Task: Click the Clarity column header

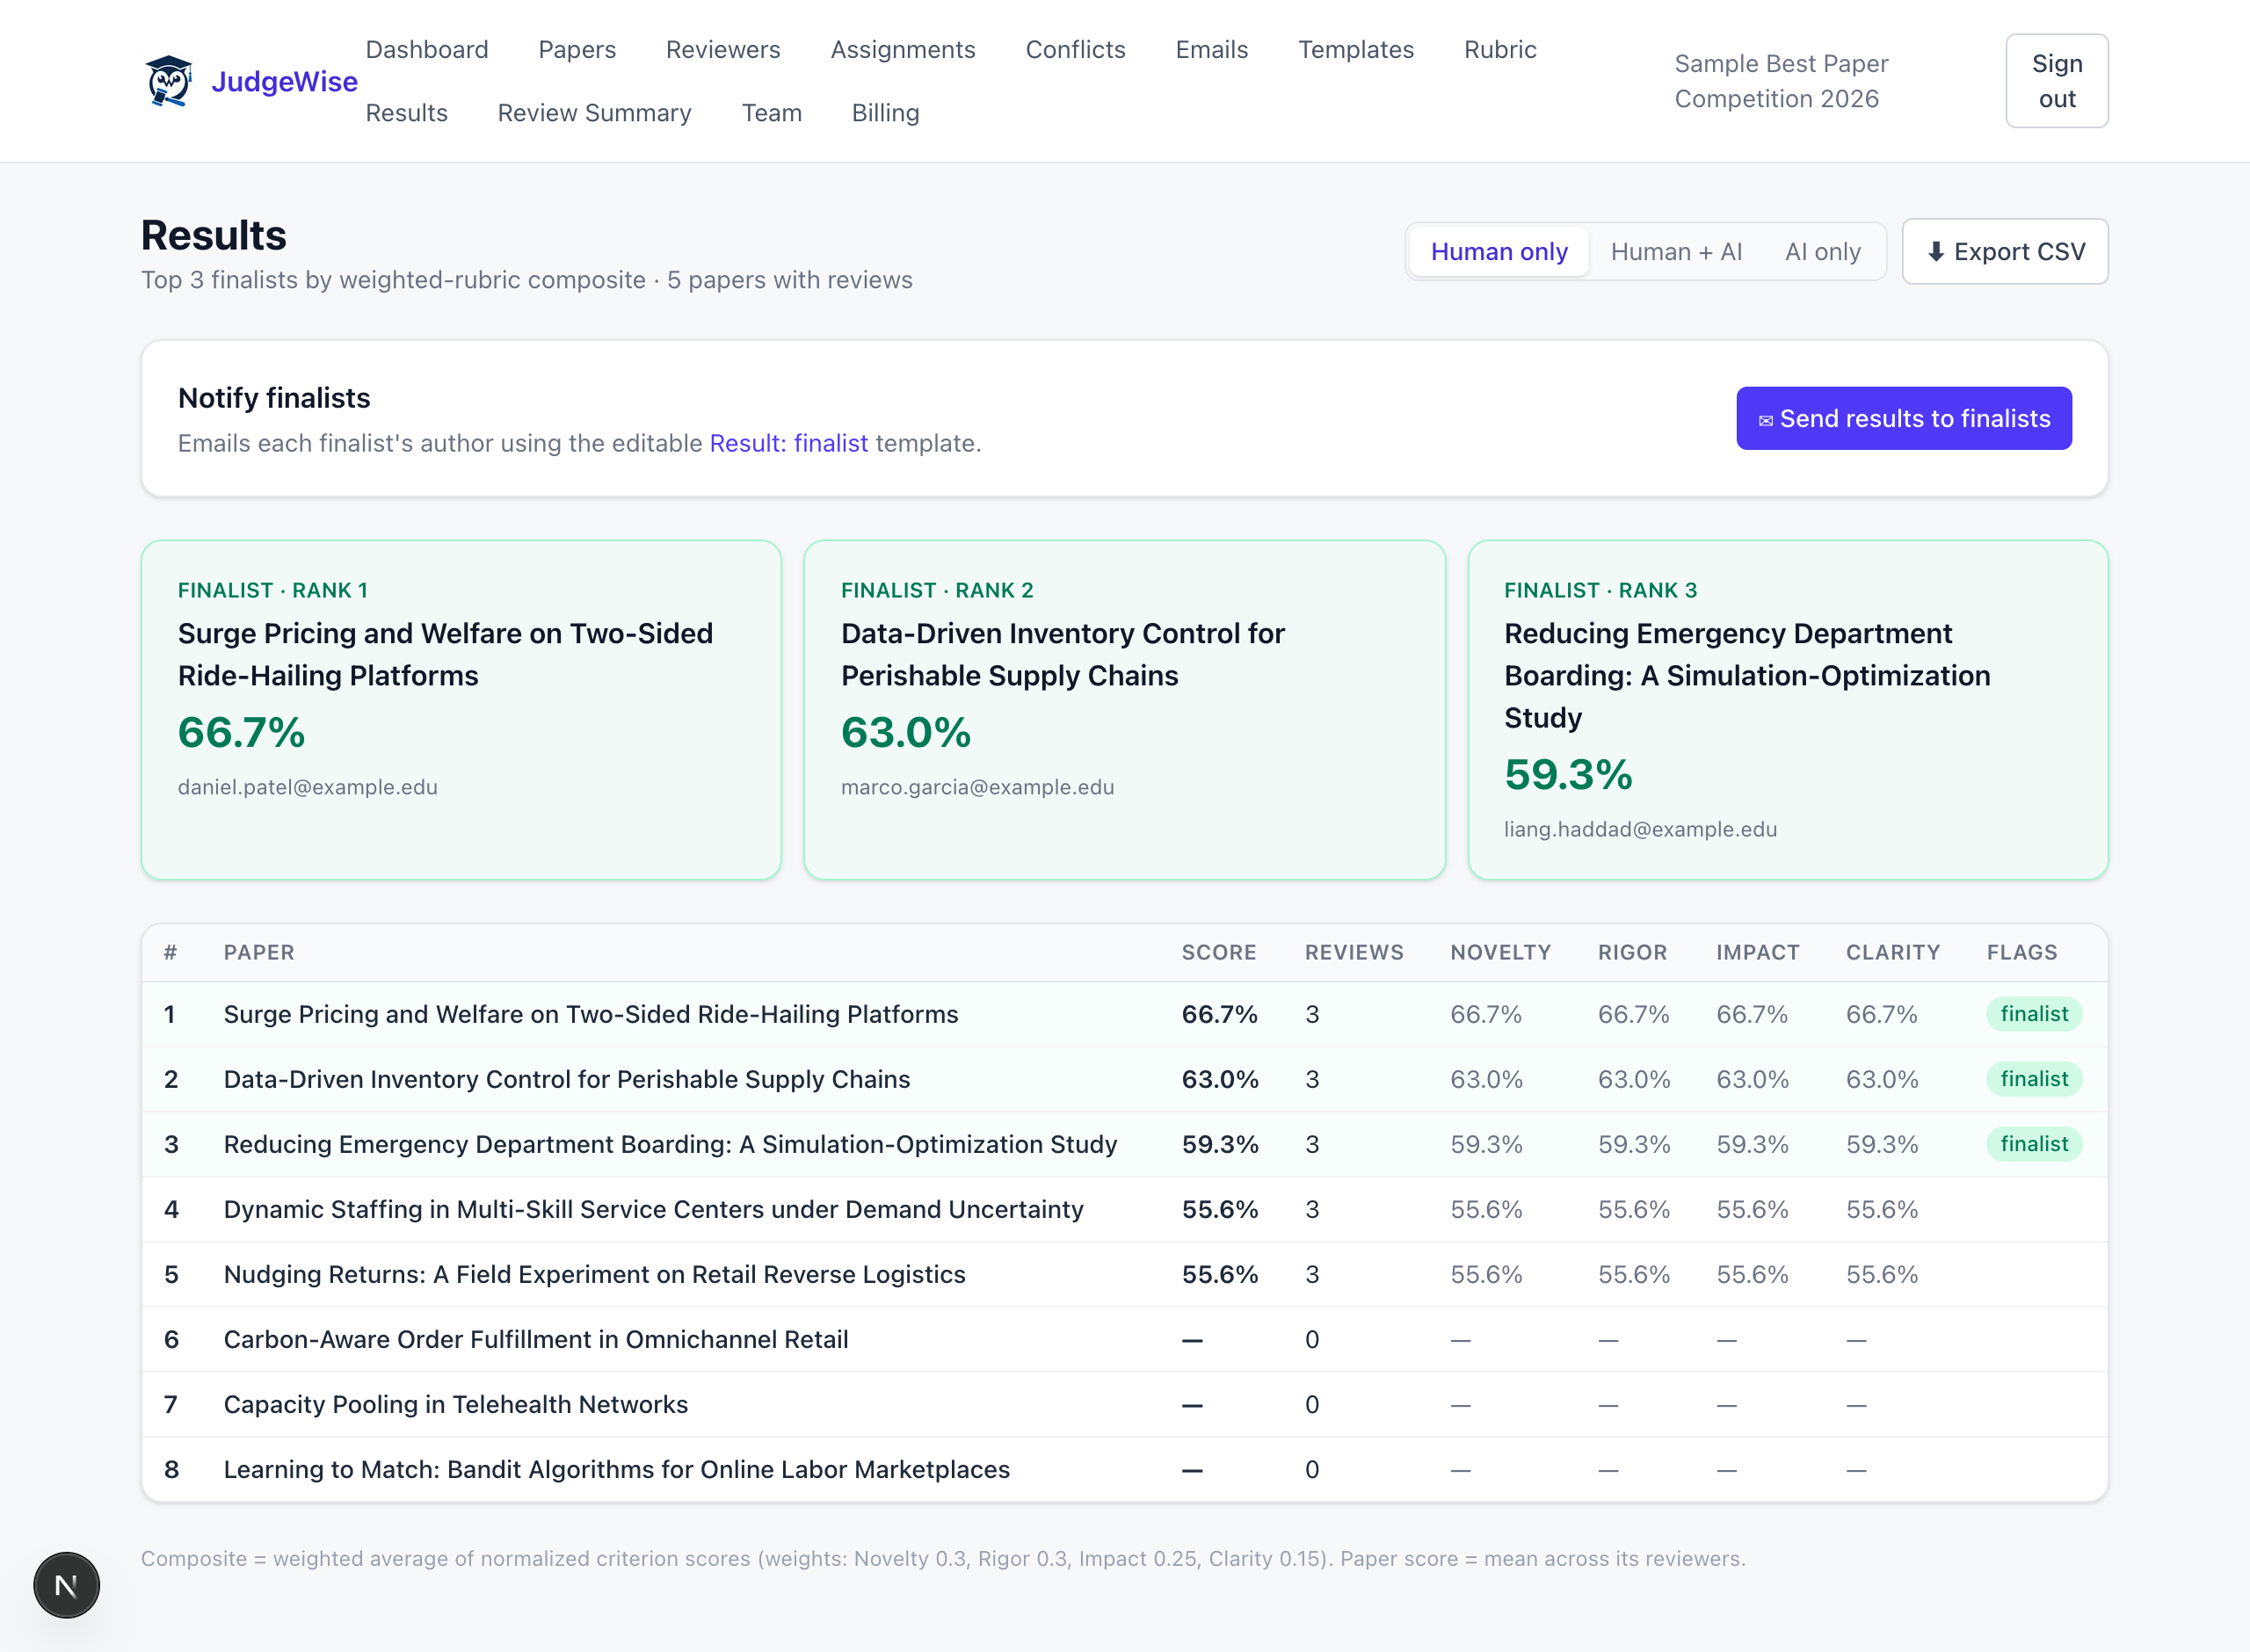Action: (1892, 952)
